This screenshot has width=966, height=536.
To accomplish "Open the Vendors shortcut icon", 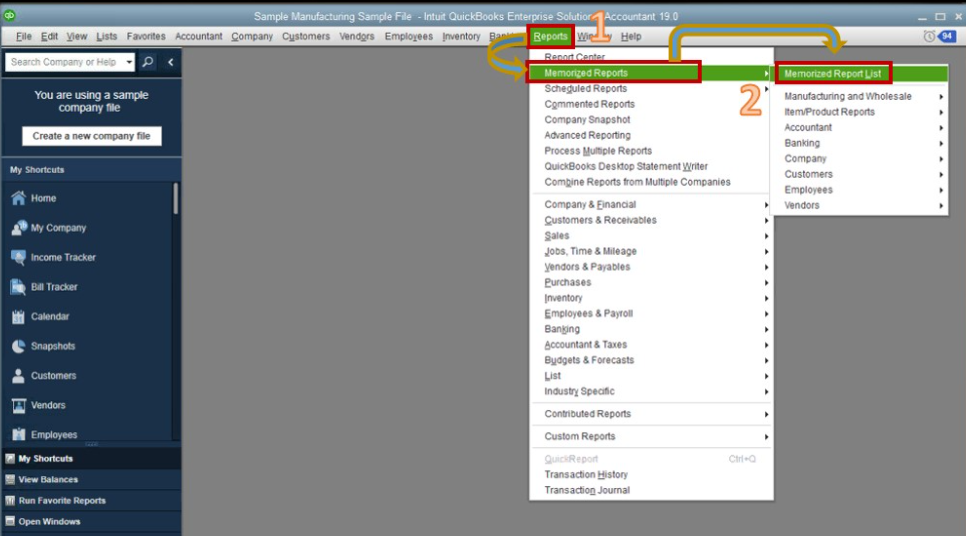I will coord(18,405).
